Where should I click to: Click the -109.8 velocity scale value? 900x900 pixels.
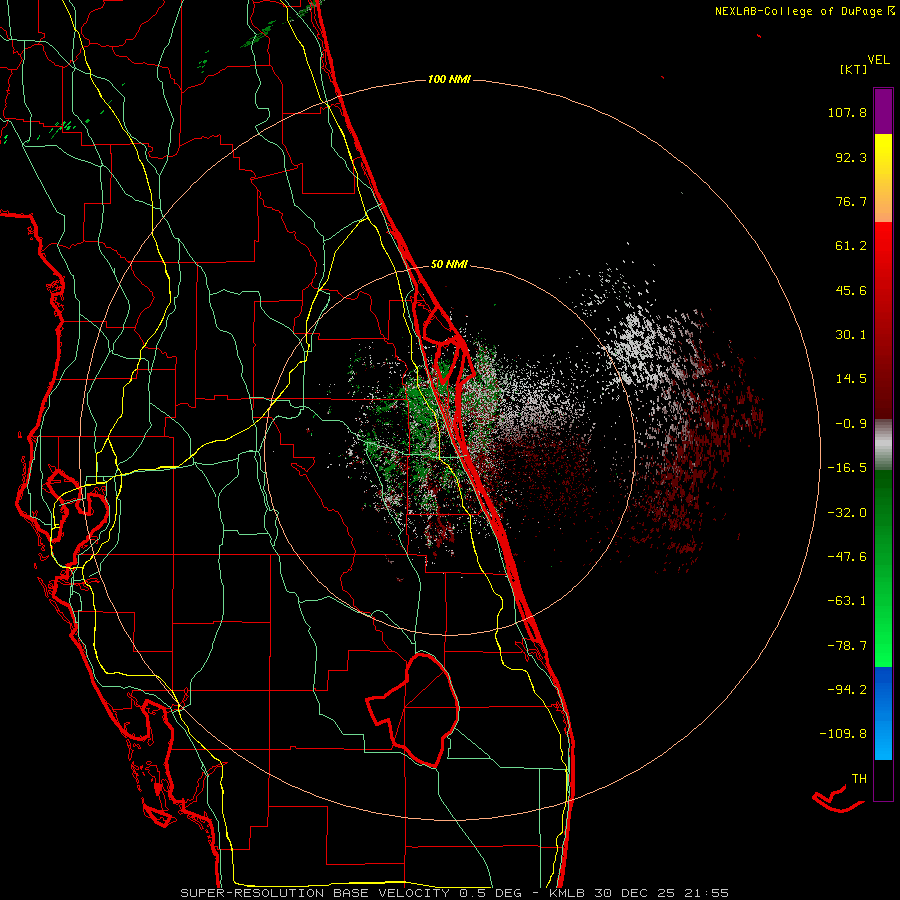coord(843,734)
